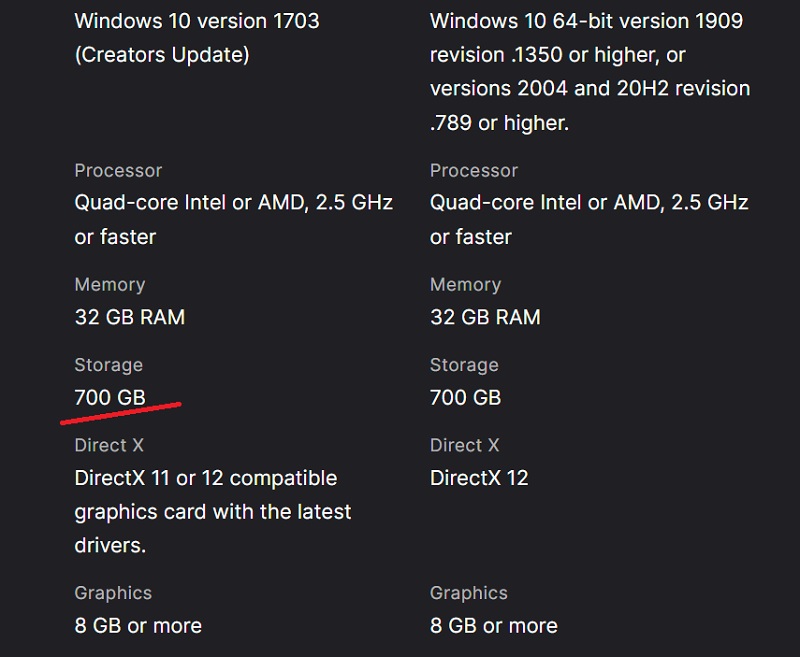Select the left column Graphics label
The image size is (800, 657).
[113, 593]
